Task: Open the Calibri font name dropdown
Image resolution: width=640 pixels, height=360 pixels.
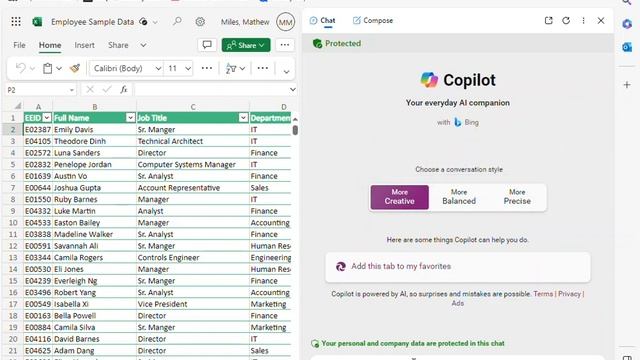Action: (x=158, y=69)
